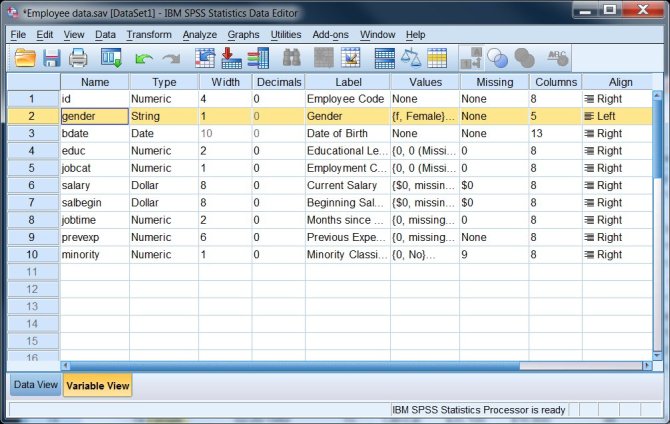Select row number 1 header
This screenshot has height=424, width=670.
[32, 99]
